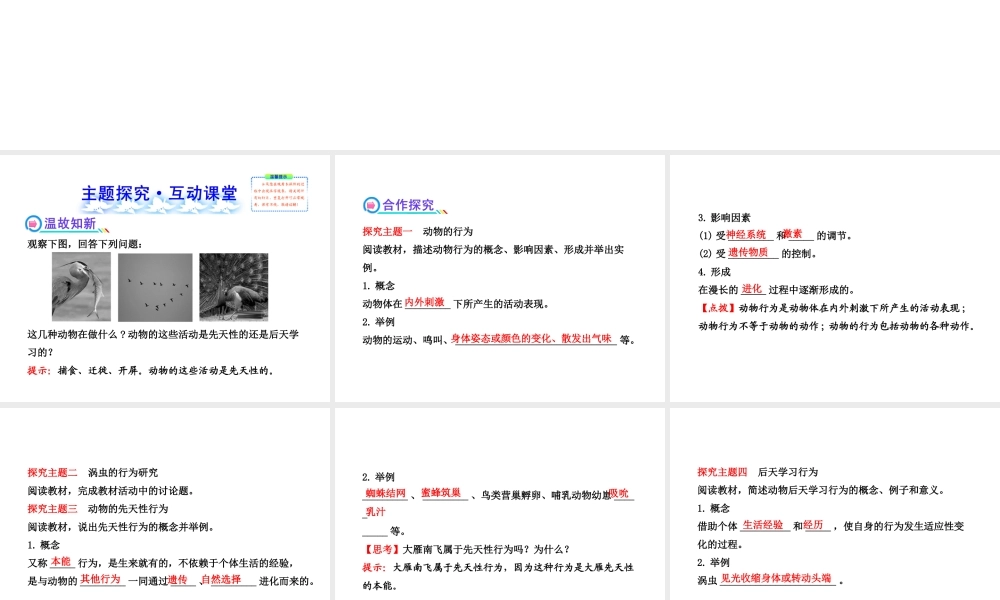Click the red answer 本能
The height and width of the screenshot is (600, 1000).
coord(61,562)
